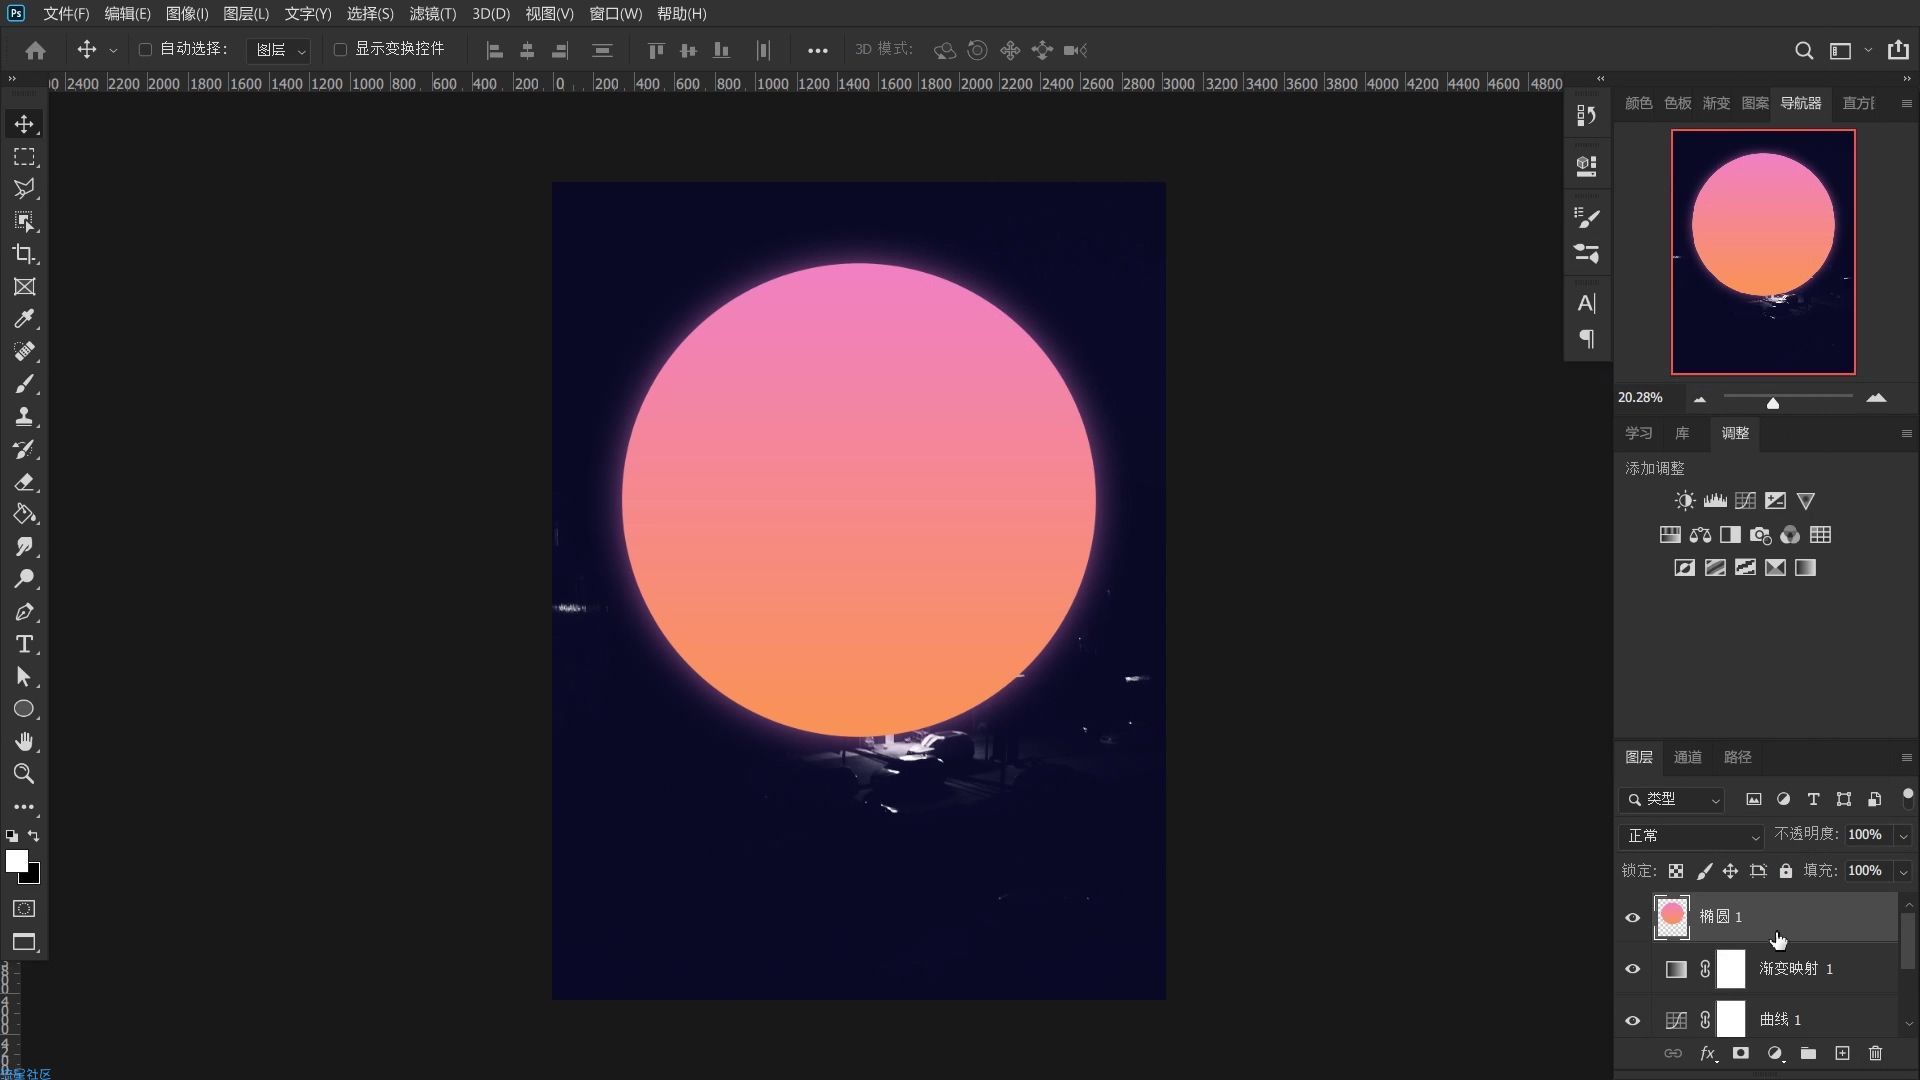Toggle lock all on layer

[x=1786, y=871]
